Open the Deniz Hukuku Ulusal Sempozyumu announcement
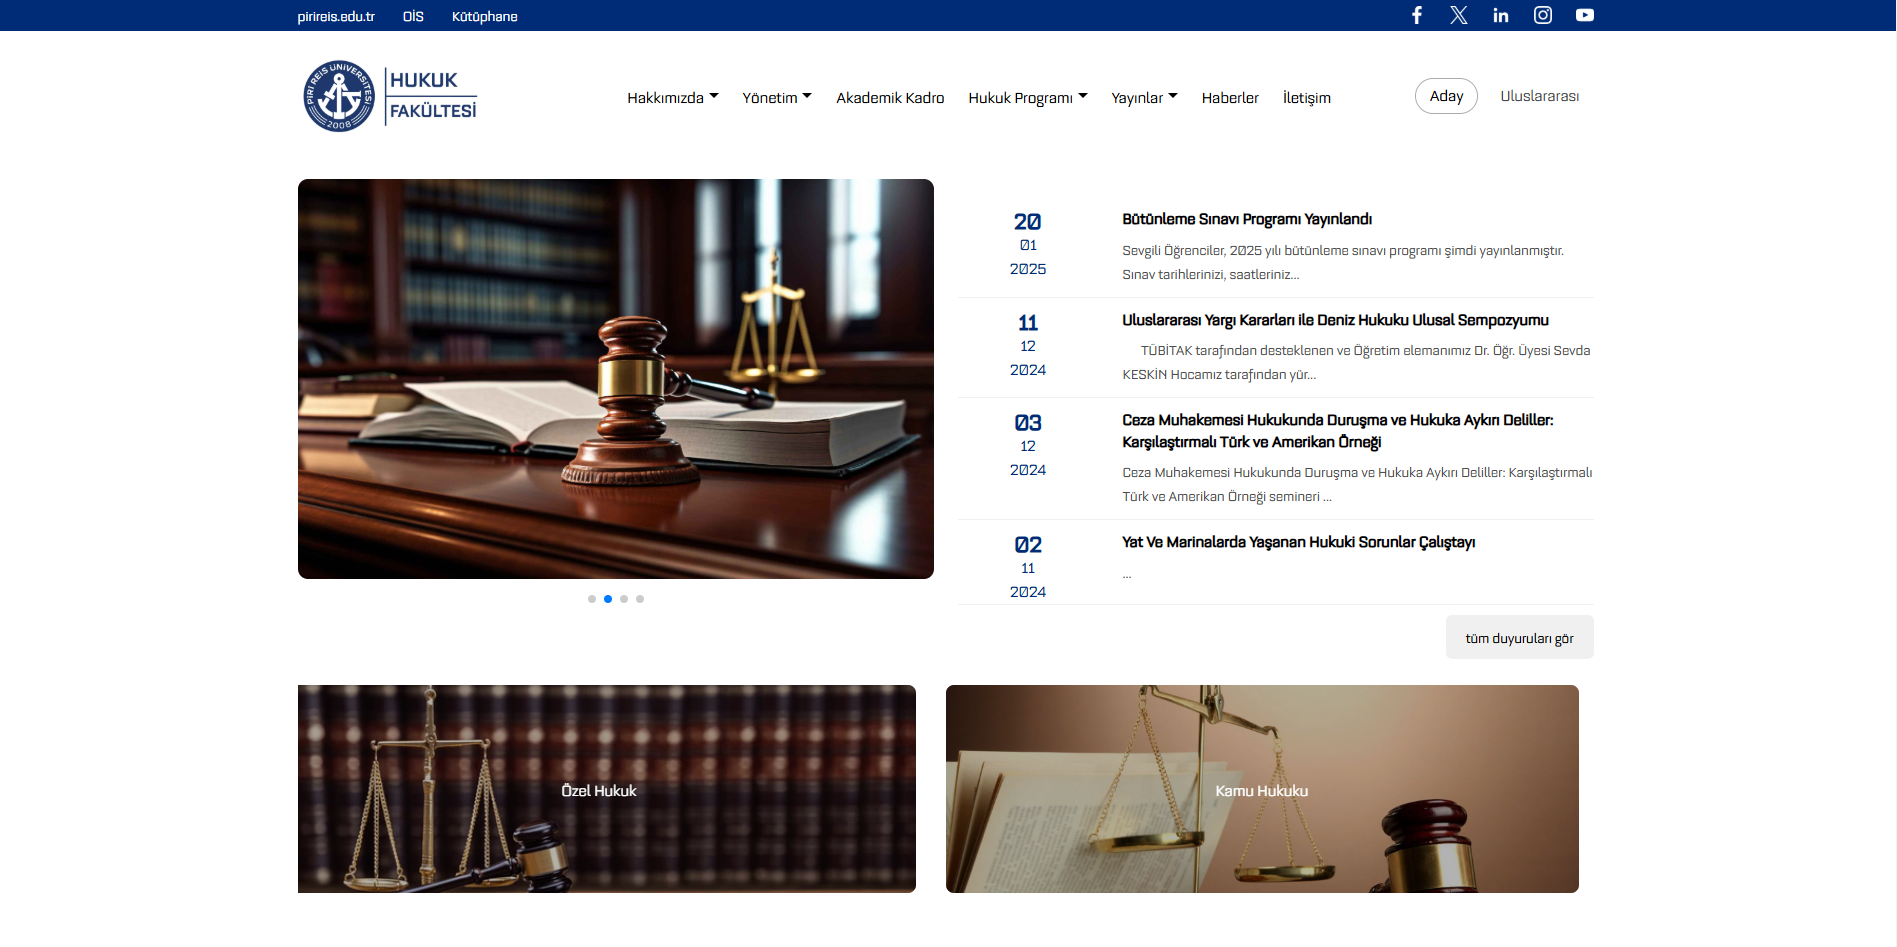This screenshot has width=1897, height=947. [x=1335, y=320]
